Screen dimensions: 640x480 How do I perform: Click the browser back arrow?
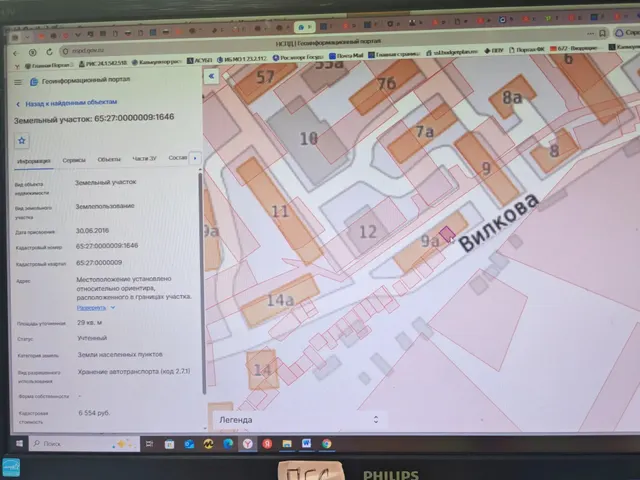tap(16, 53)
